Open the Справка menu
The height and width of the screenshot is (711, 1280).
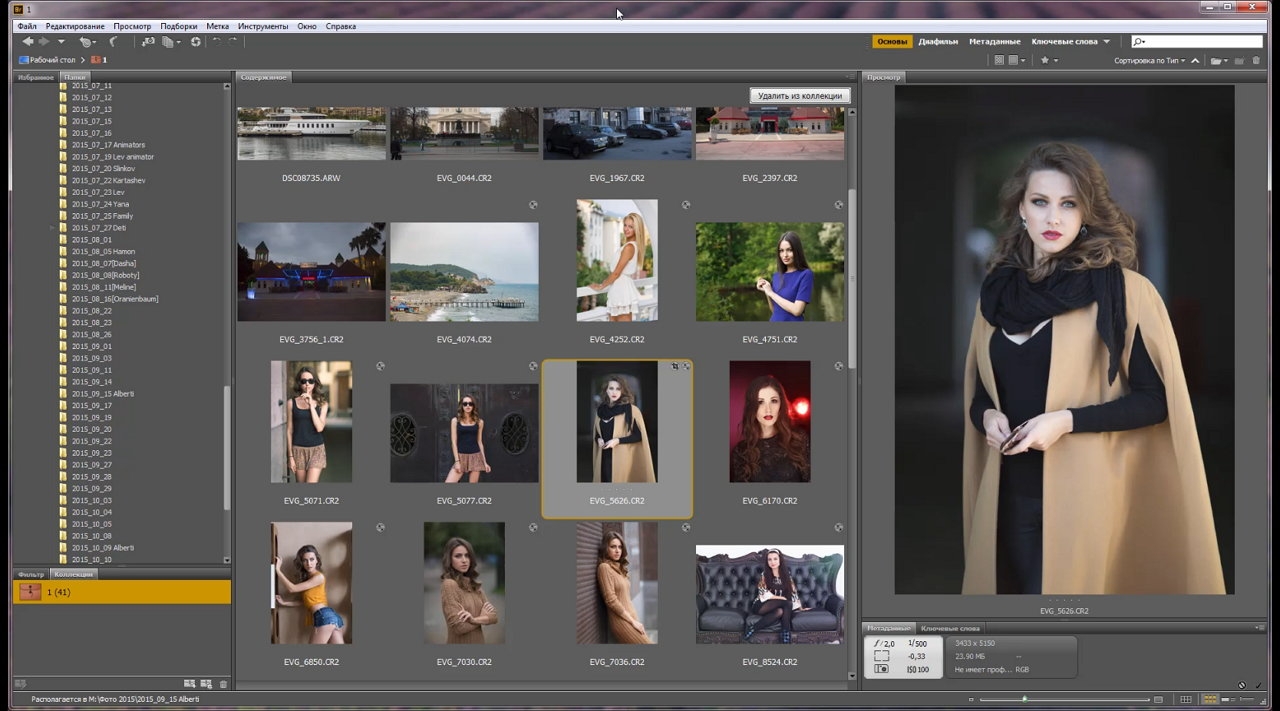(x=341, y=26)
